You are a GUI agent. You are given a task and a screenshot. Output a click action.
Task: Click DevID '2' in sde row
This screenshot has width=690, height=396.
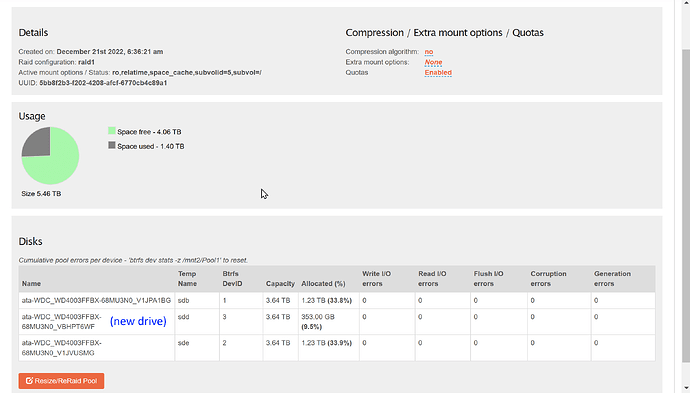[x=224, y=343]
